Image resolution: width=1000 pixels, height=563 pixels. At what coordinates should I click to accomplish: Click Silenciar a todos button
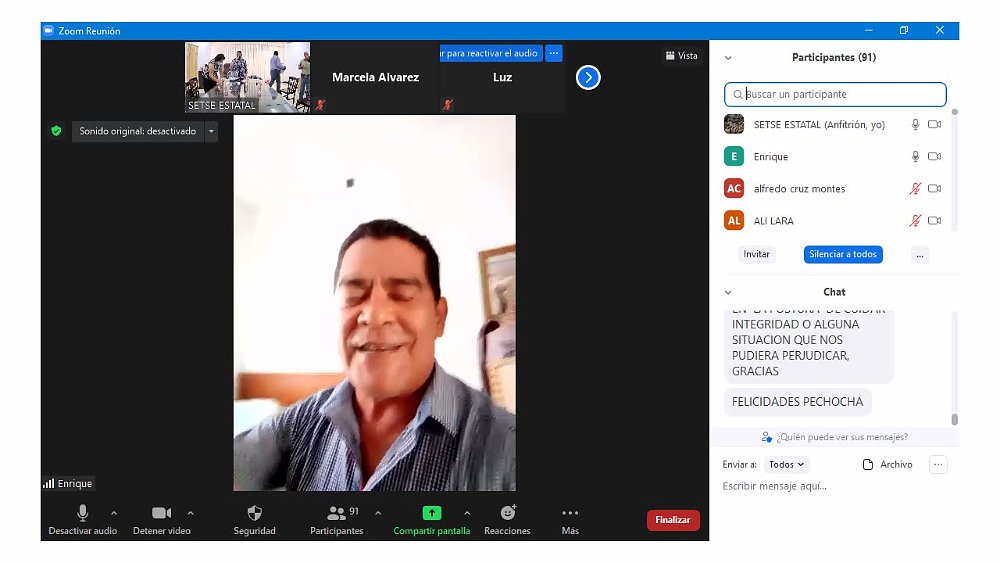(842, 255)
